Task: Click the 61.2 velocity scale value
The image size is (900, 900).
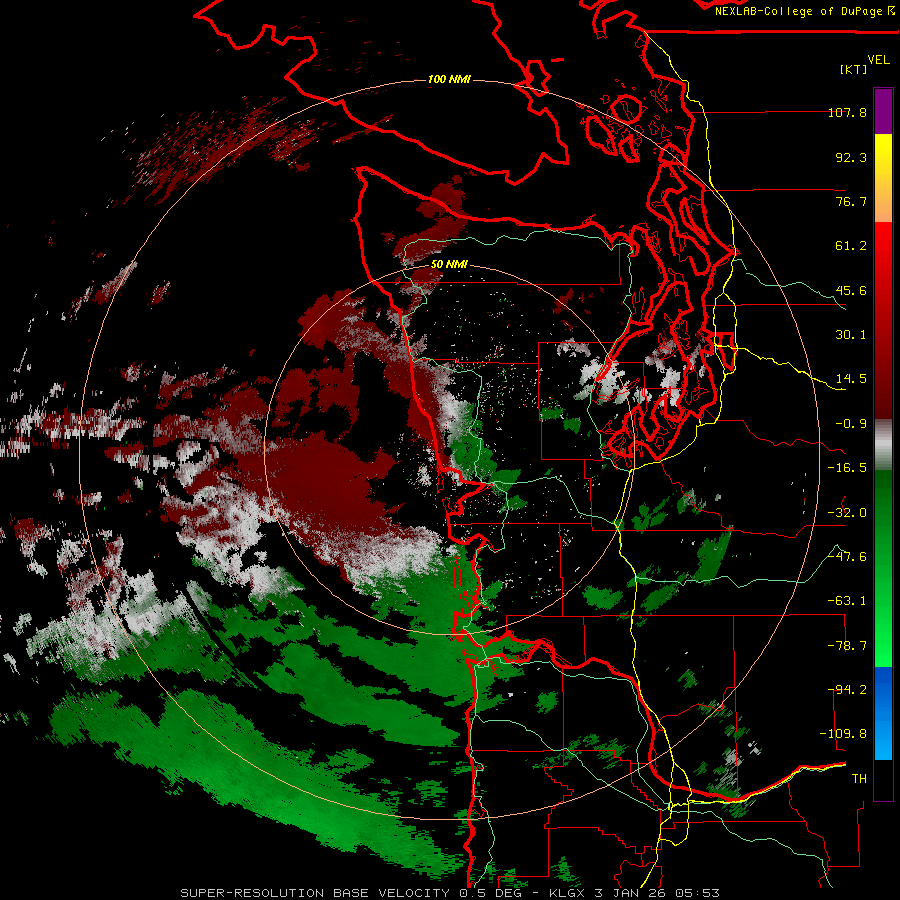Action: click(851, 246)
